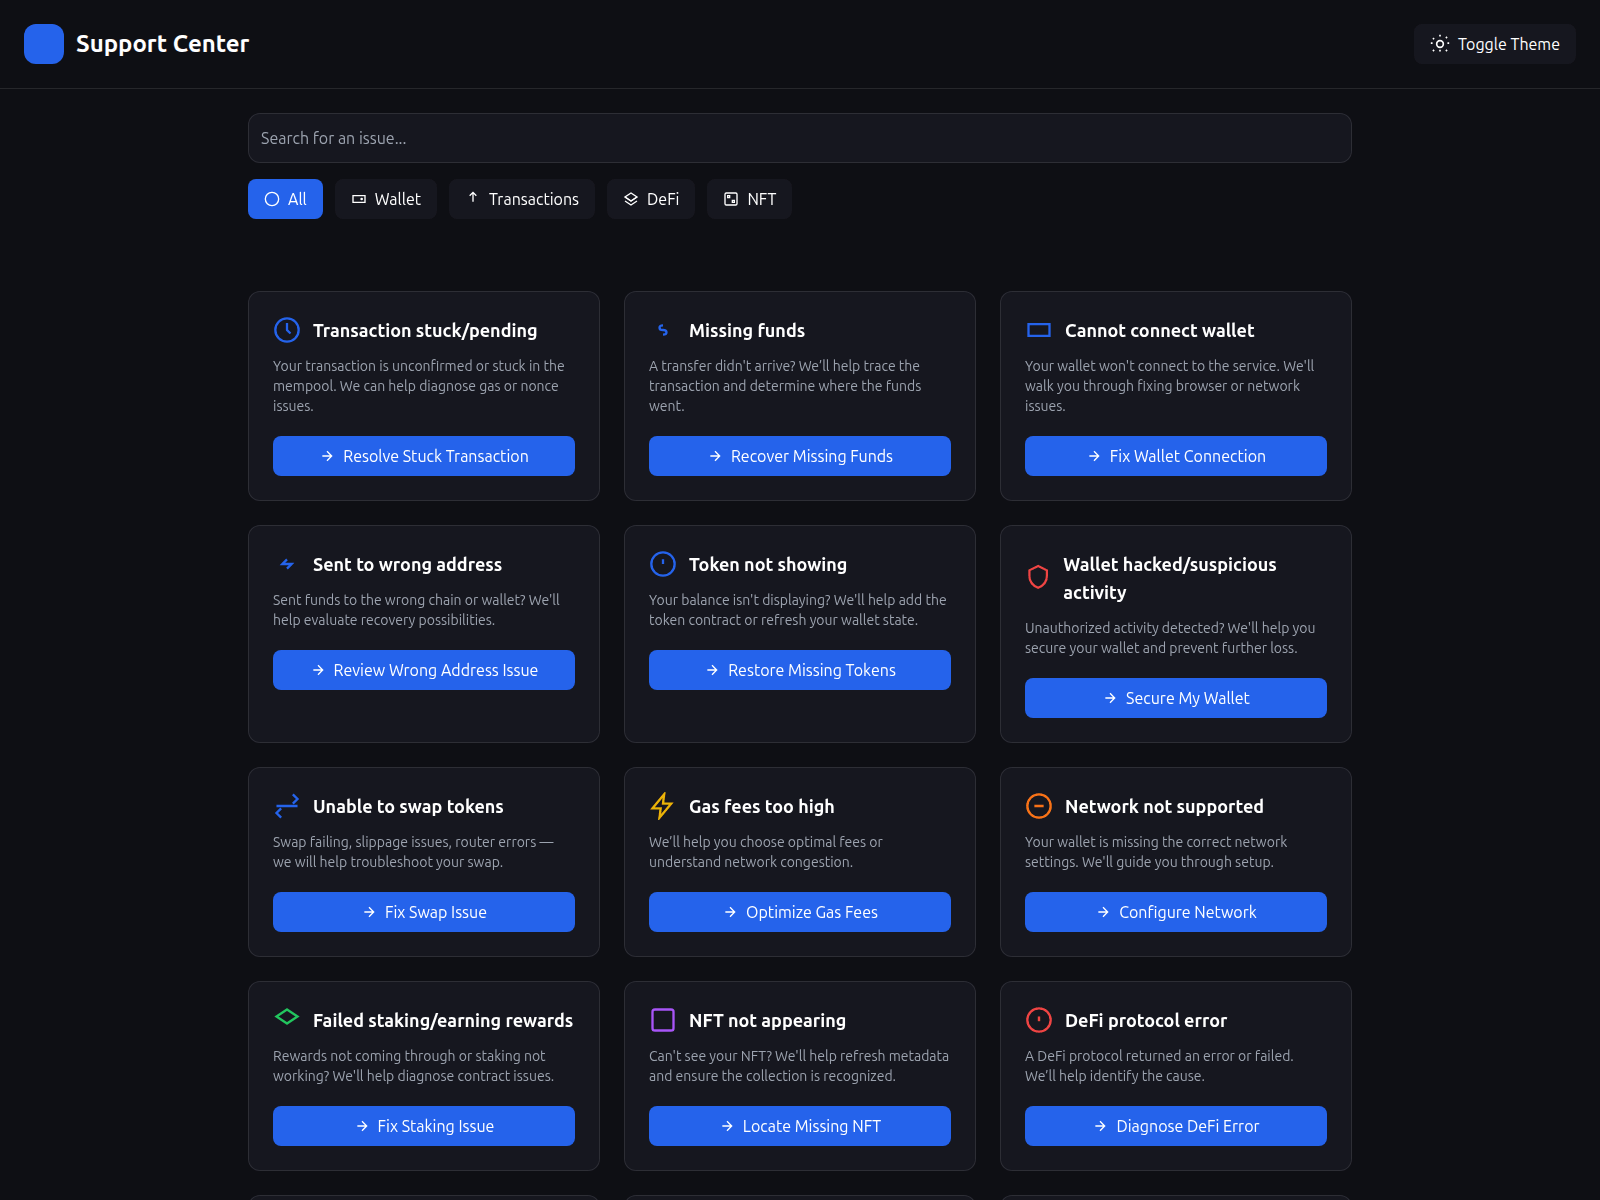Toggle the theme with Toggle Theme
Image resolution: width=1600 pixels, height=1200 pixels.
click(x=1494, y=44)
